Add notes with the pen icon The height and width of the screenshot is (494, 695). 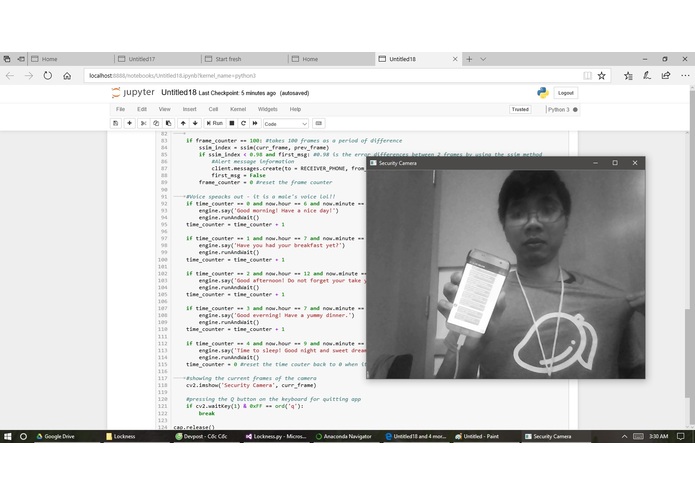(647, 76)
